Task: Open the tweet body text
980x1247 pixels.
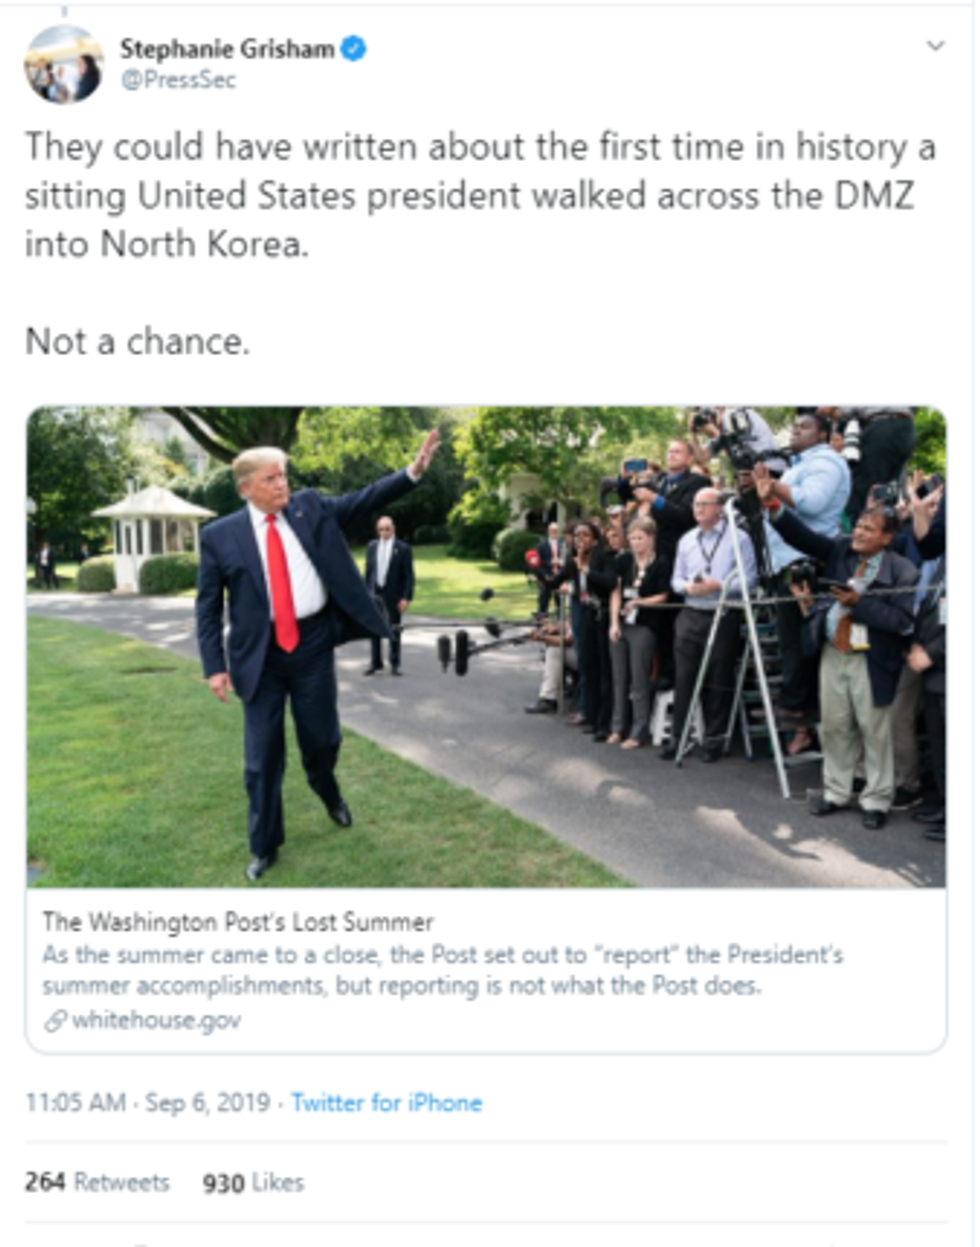Action: coord(480,243)
